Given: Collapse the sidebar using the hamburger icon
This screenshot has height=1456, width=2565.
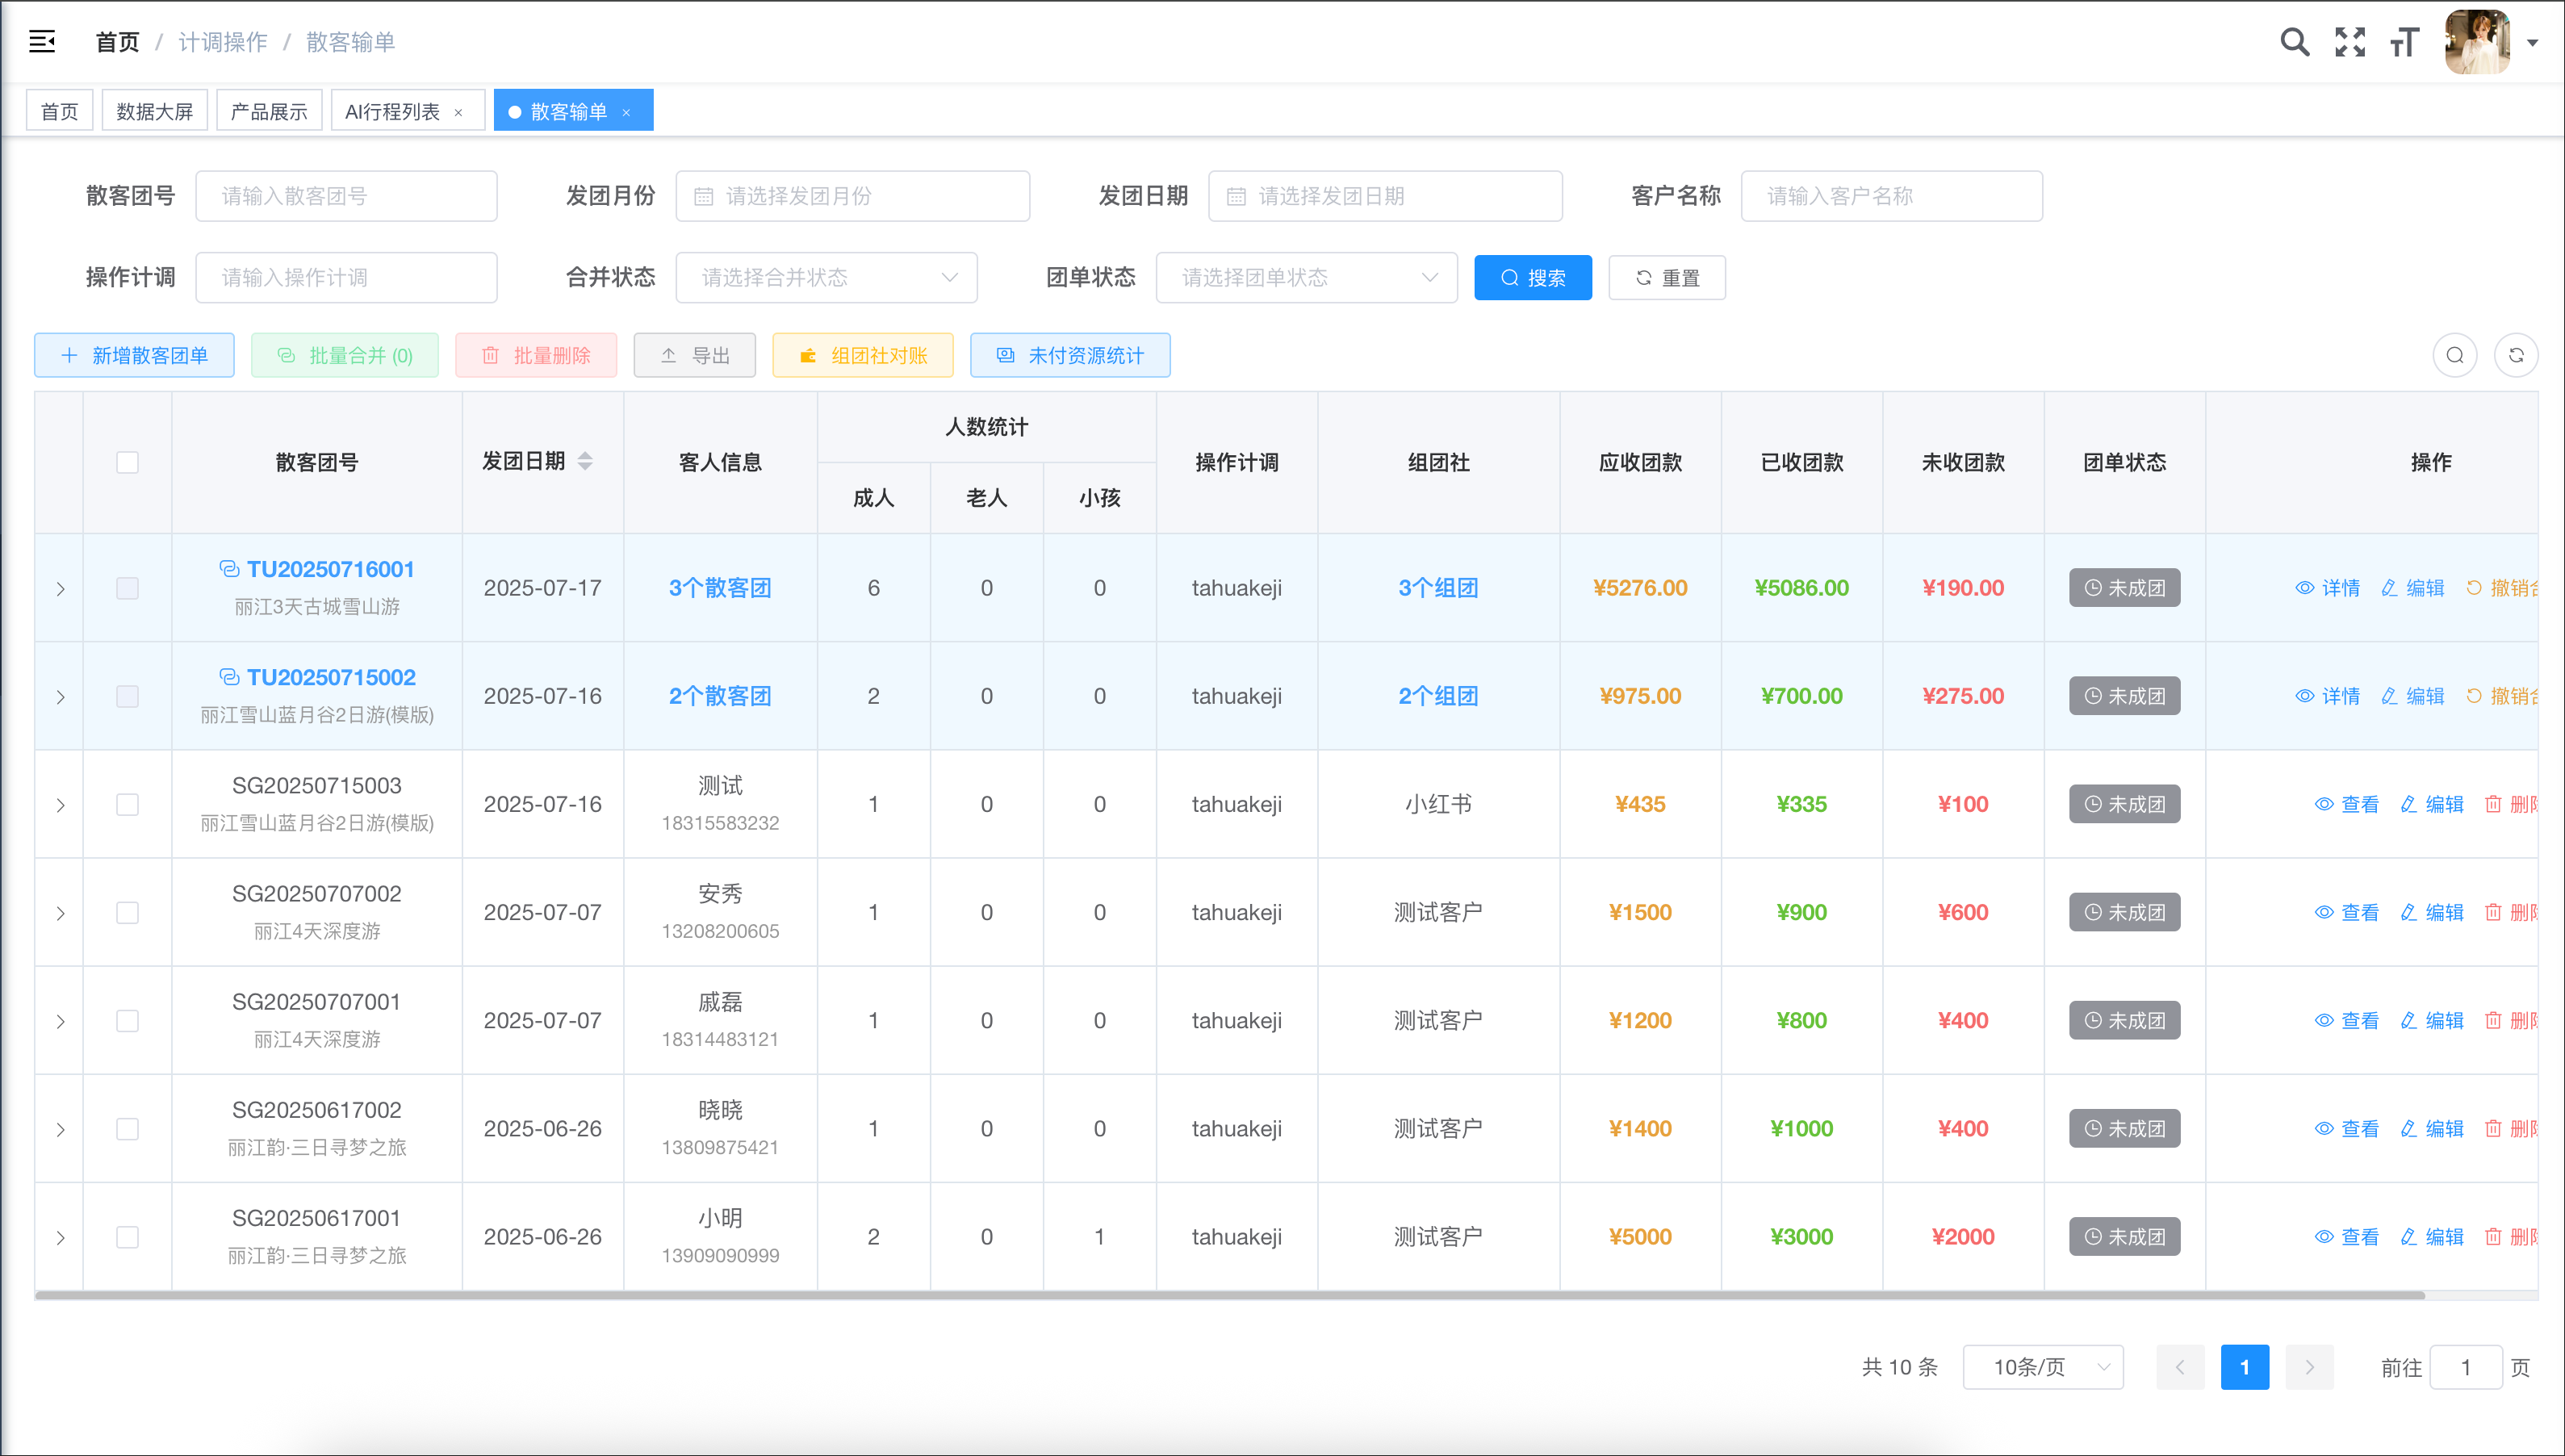Looking at the screenshot, I should tap(42, 41).
